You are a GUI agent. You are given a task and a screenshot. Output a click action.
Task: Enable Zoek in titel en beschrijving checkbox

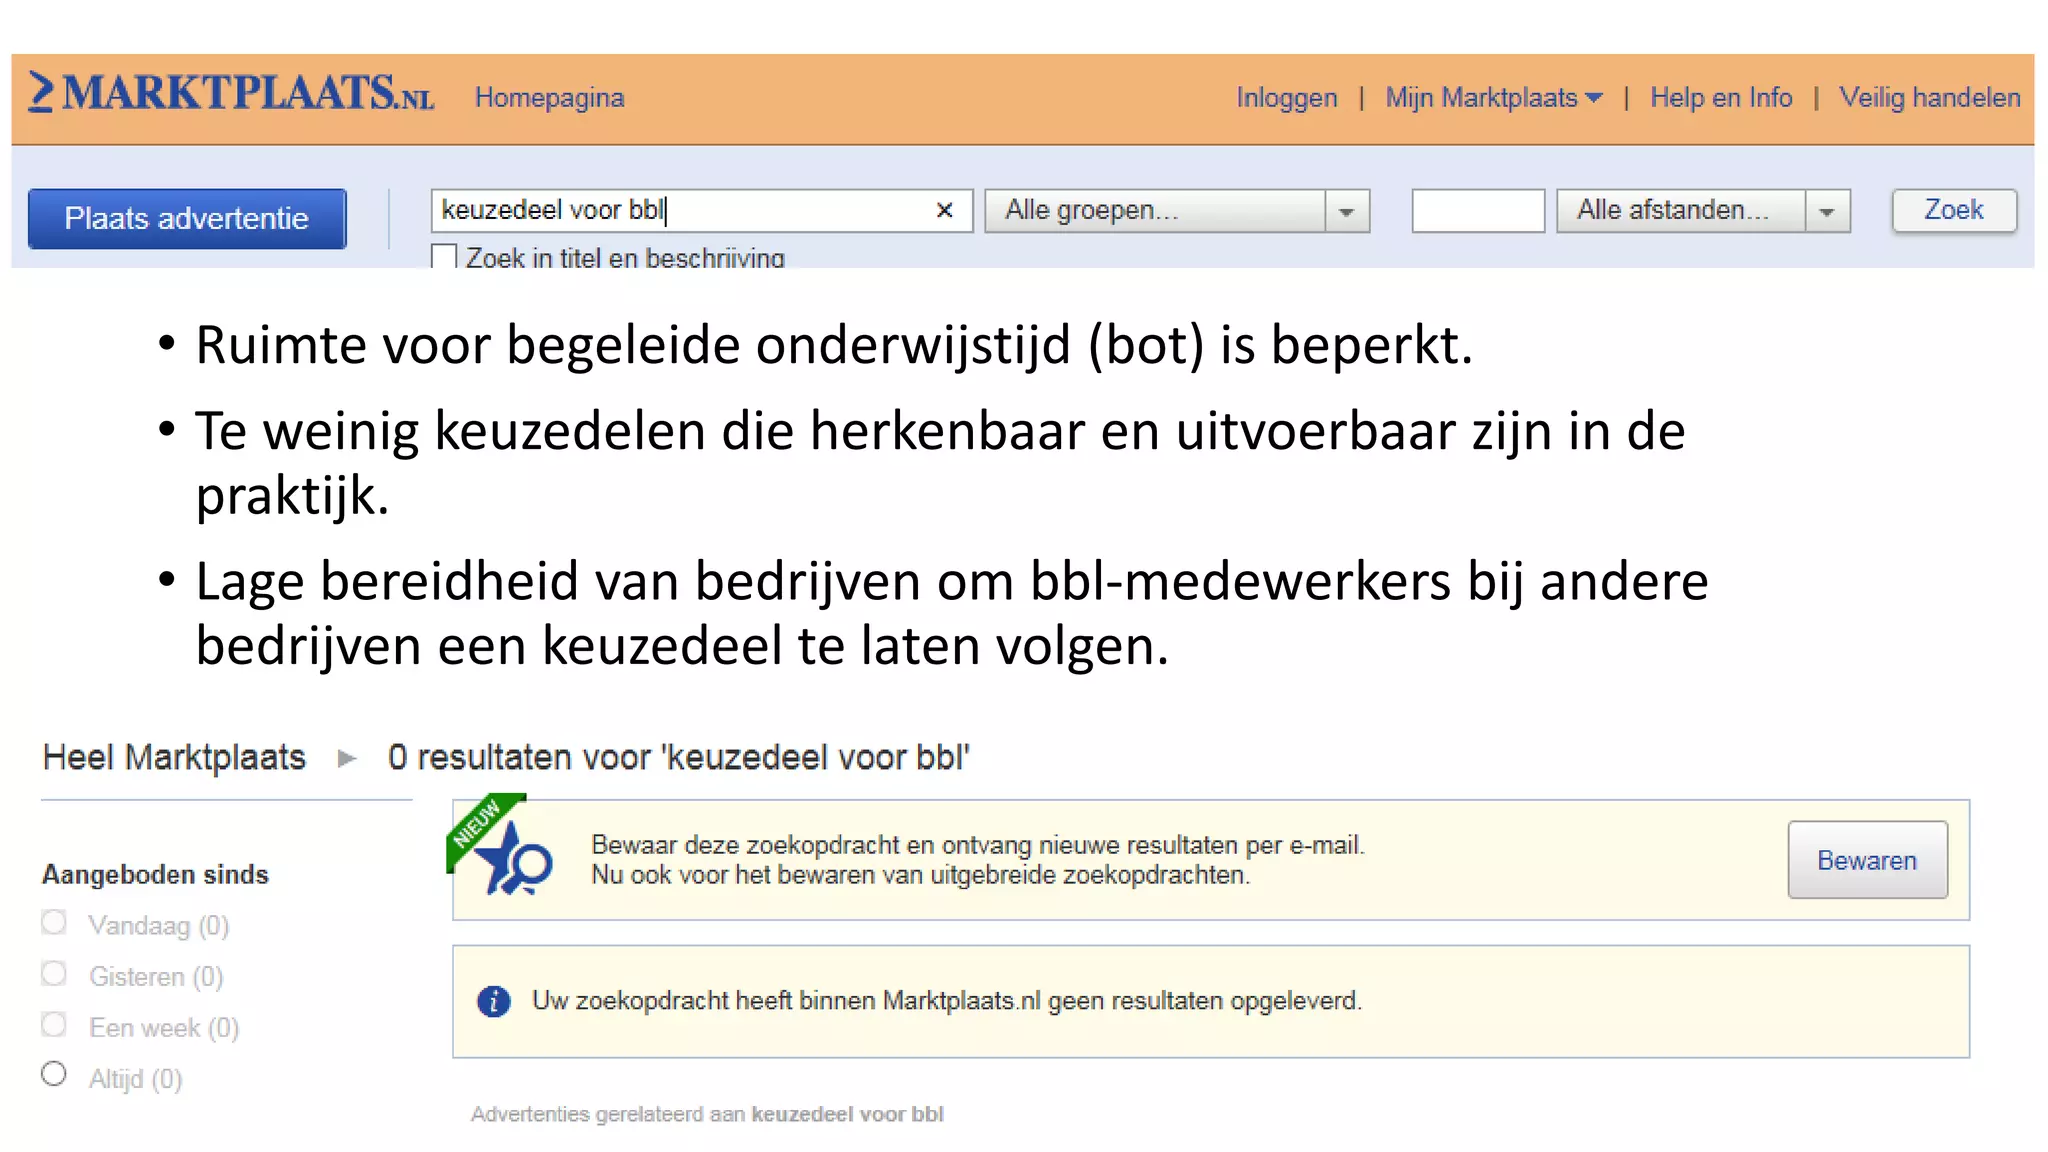pos(444,257)
